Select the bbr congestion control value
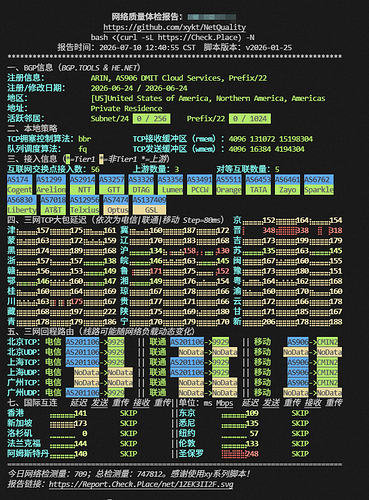This screenshot has width=369, height=500. 85,139
